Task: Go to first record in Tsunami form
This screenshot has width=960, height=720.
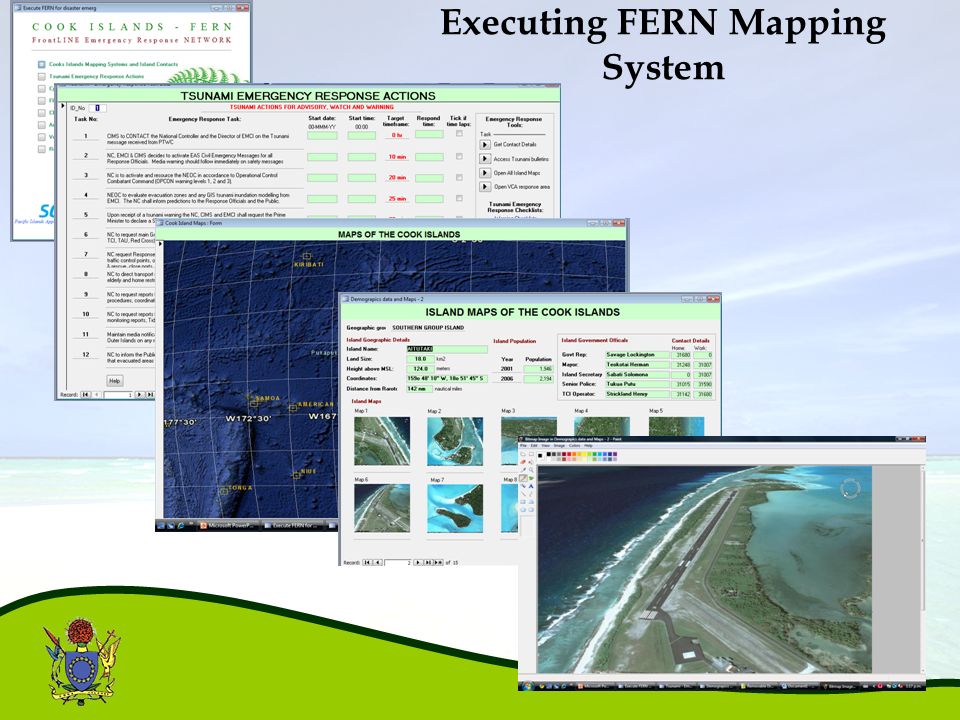Action: (86, 395)
